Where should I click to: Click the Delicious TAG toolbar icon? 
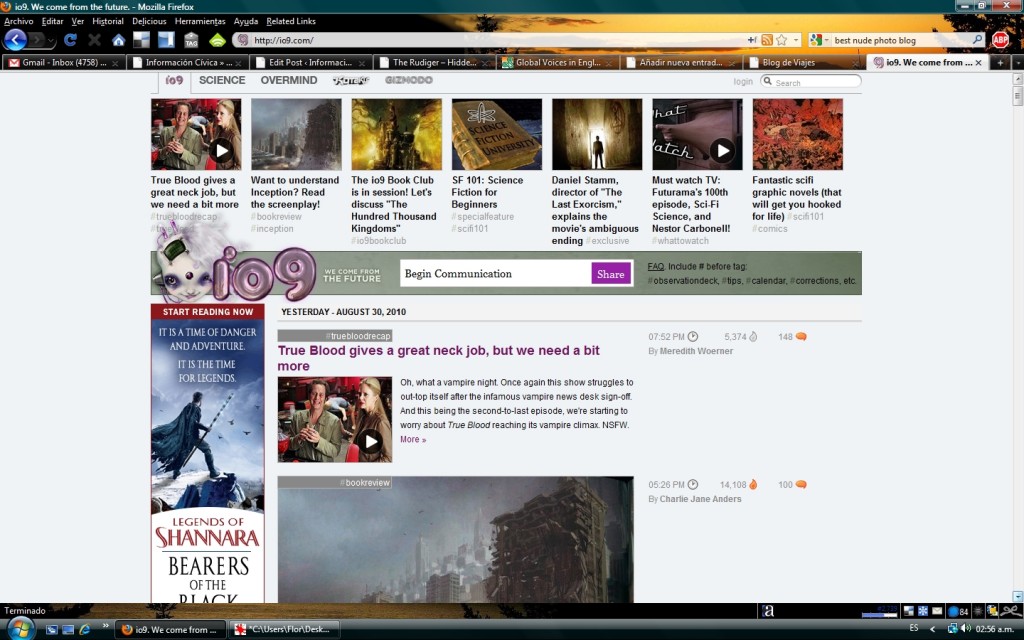coord(191,40)
